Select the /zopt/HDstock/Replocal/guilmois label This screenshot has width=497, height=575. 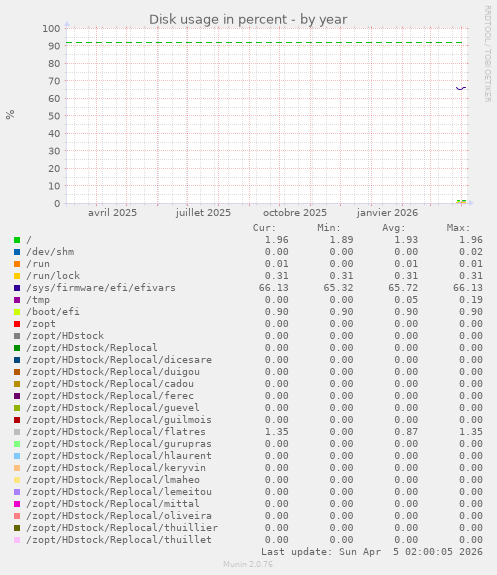click(x=119, y=420)
